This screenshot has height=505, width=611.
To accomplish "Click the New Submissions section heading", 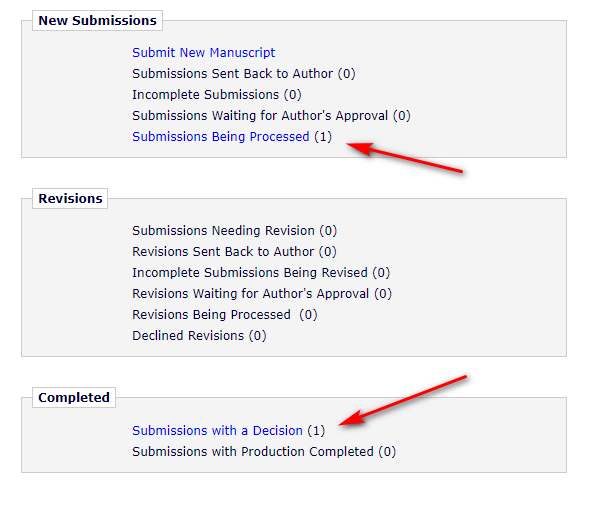I will click(97, 20).
